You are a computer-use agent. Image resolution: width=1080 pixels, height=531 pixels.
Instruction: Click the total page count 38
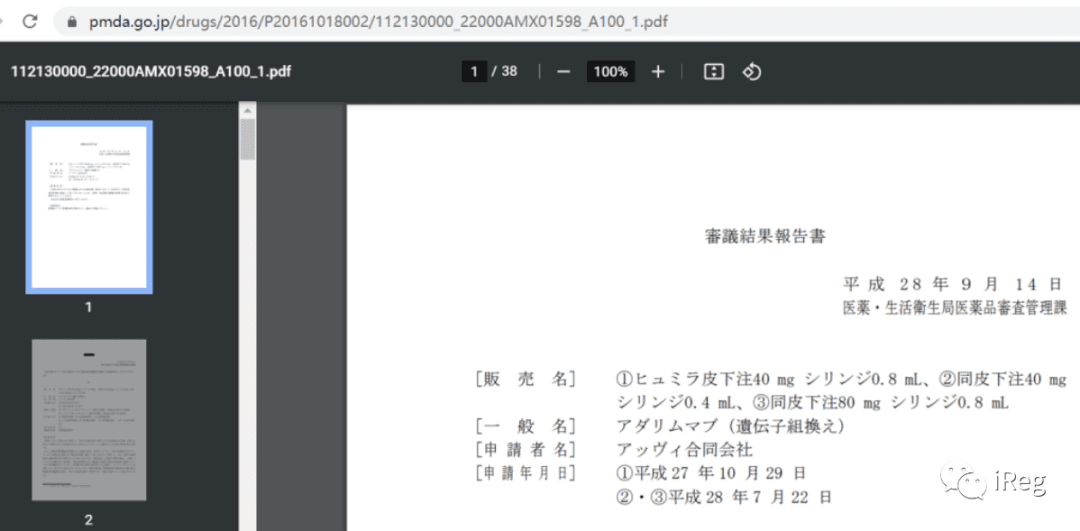point(509,71)
